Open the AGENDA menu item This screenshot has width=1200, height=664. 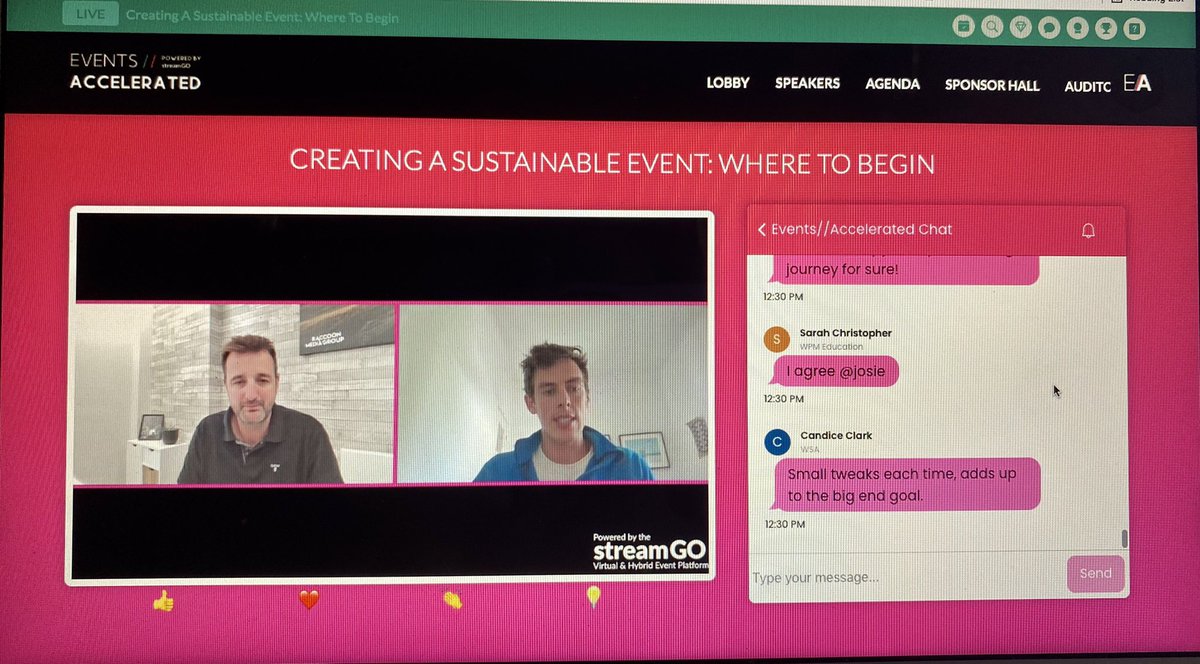892,84
